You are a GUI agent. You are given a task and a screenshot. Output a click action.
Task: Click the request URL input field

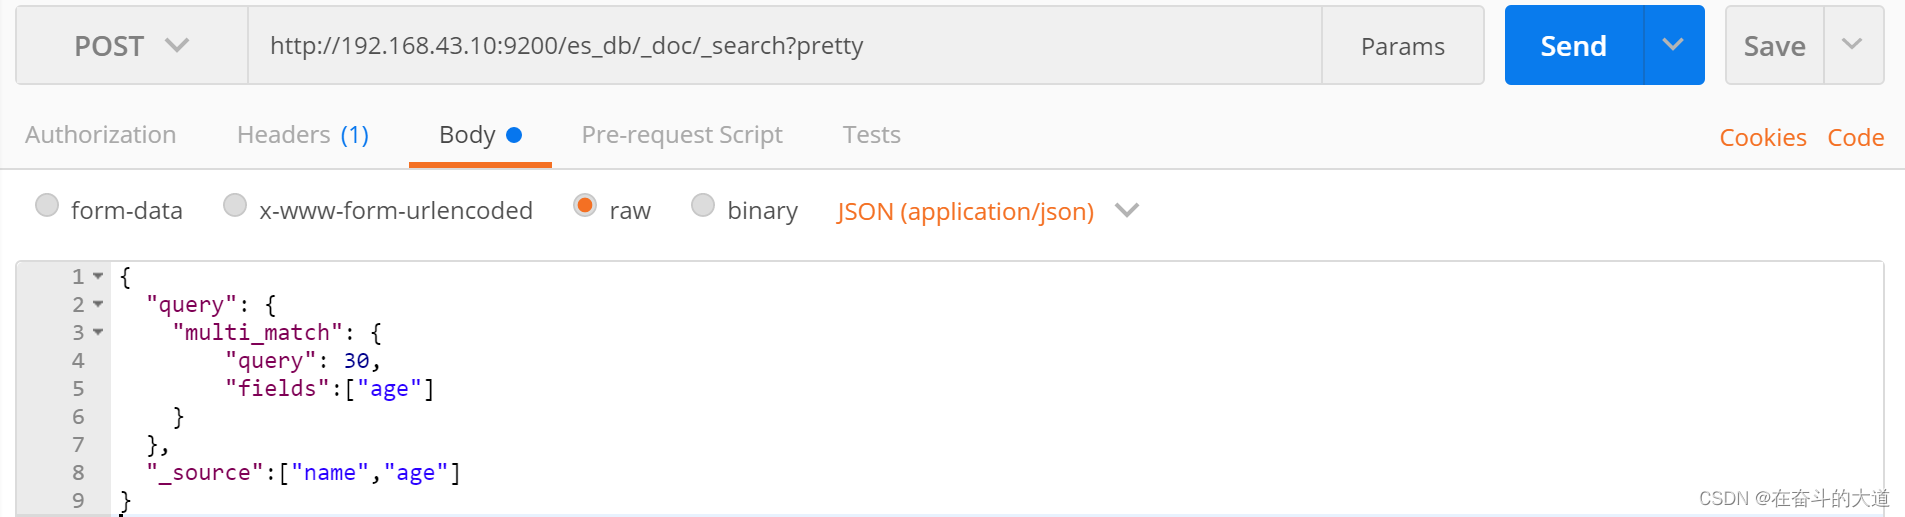[784, 46]
